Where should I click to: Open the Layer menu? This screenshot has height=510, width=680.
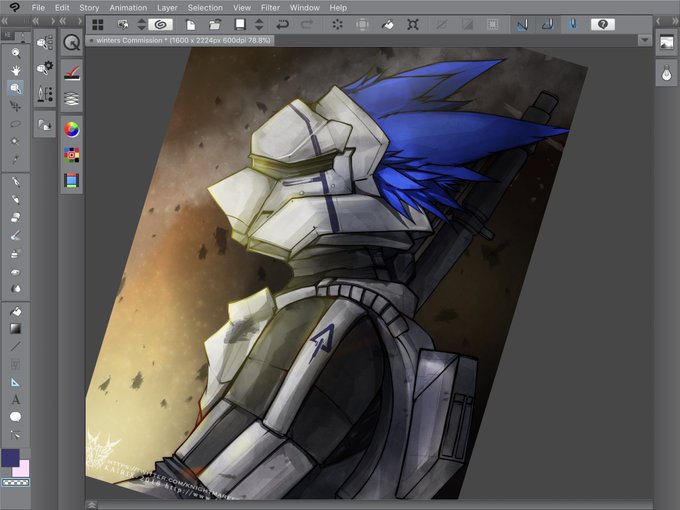(x=167, y=8)
